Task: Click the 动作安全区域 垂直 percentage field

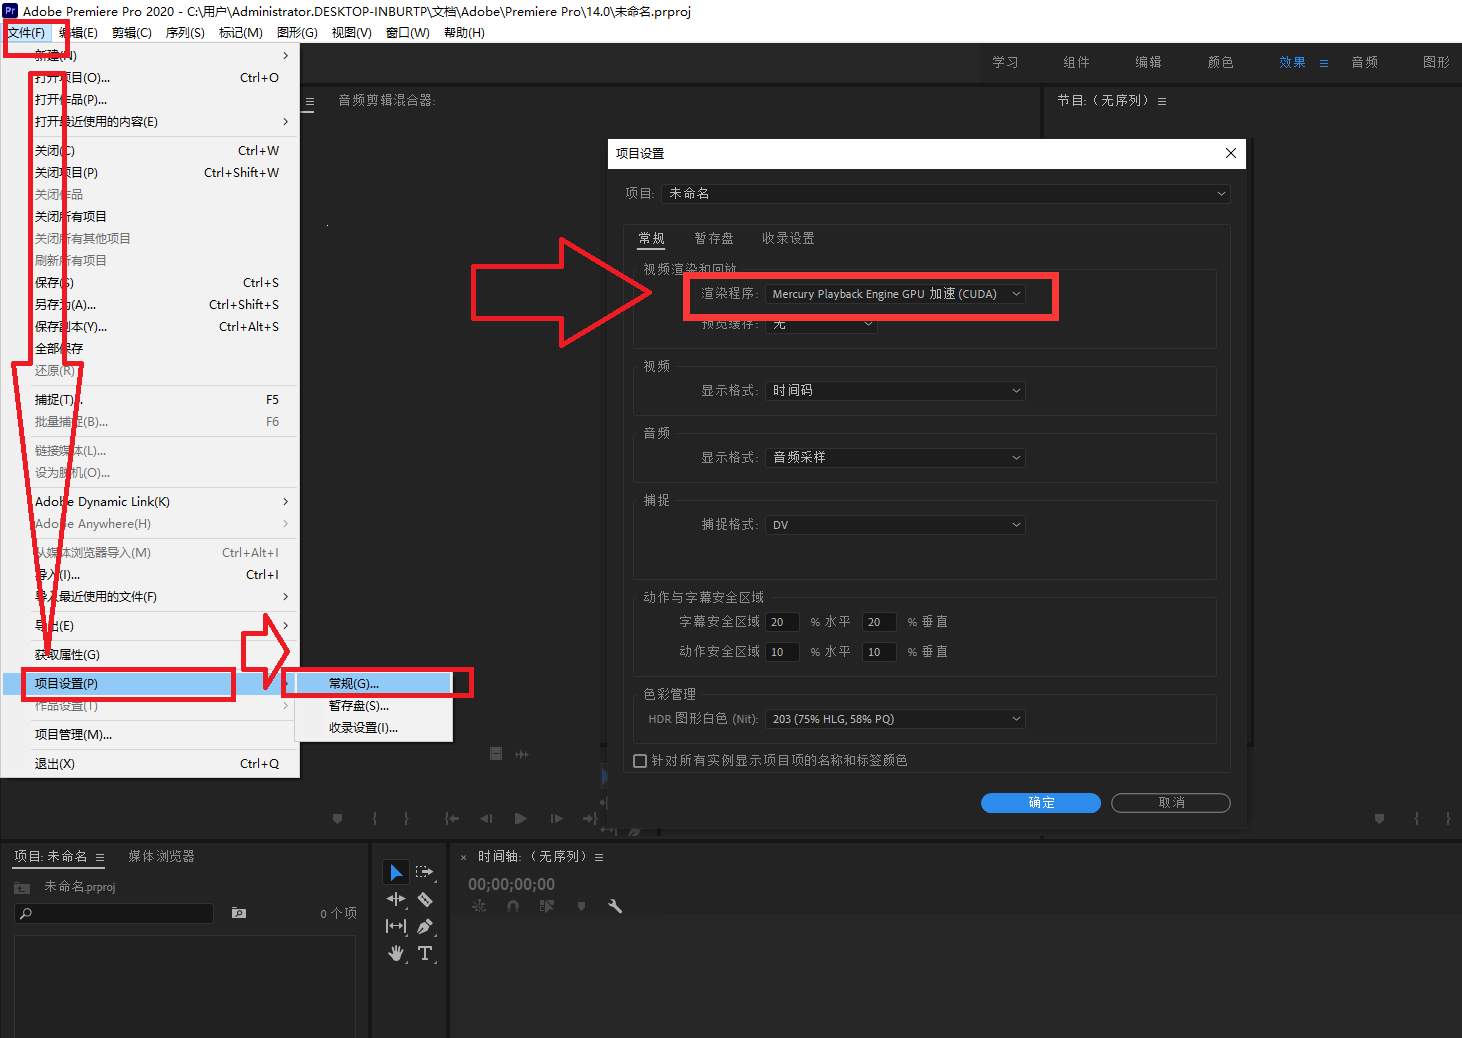Action: [x=879, y=652]
